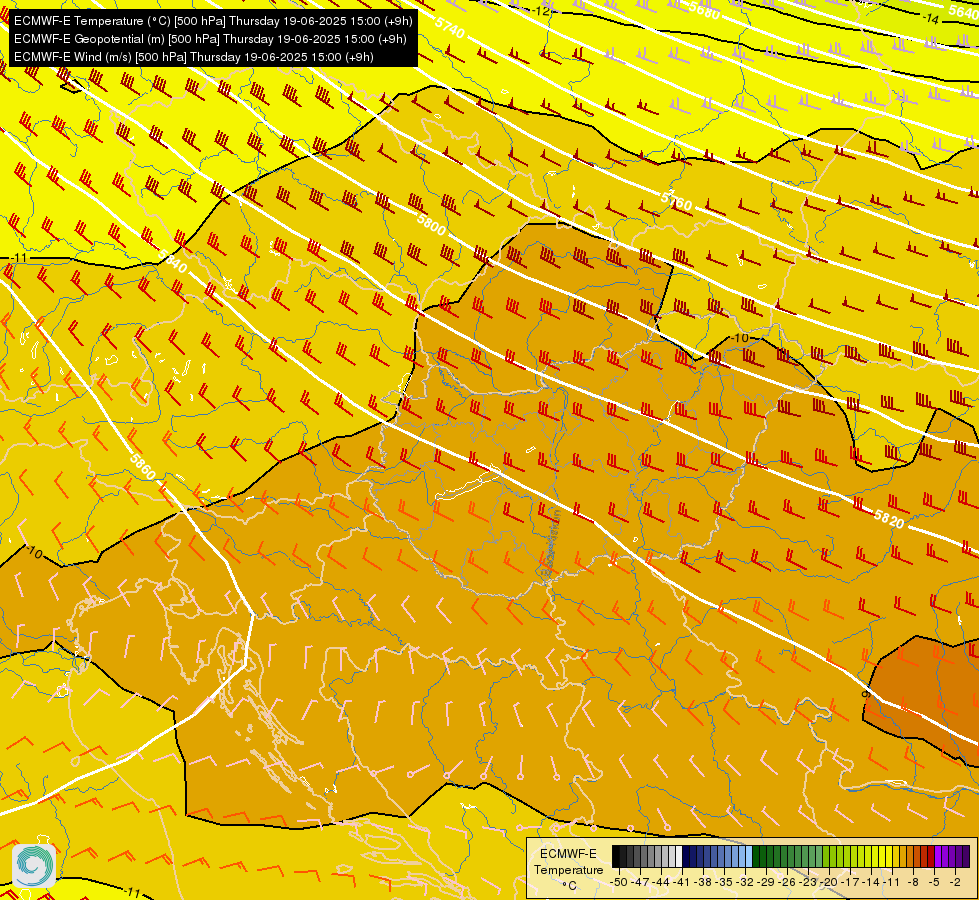Click the 5640 geopotential contour label
This screenshot has height=900, width=979.
963,11
